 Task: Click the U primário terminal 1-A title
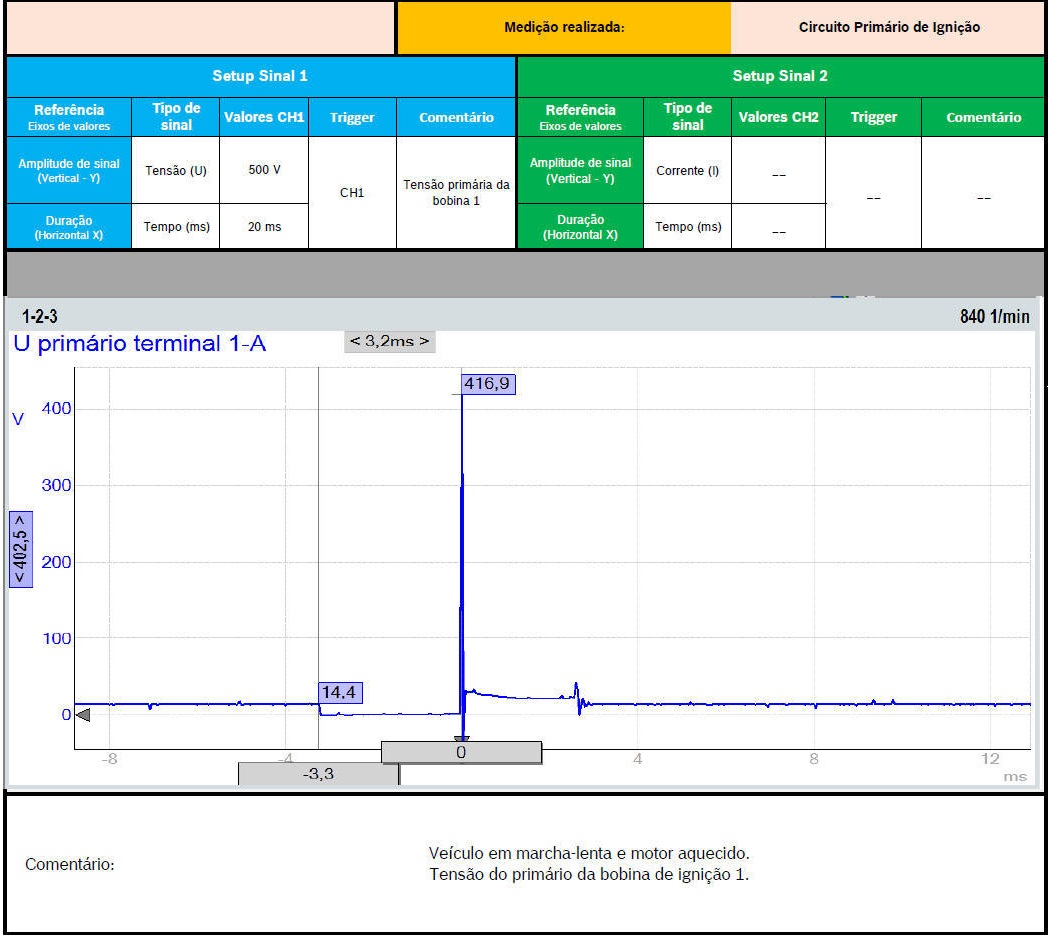coord(140,345)
